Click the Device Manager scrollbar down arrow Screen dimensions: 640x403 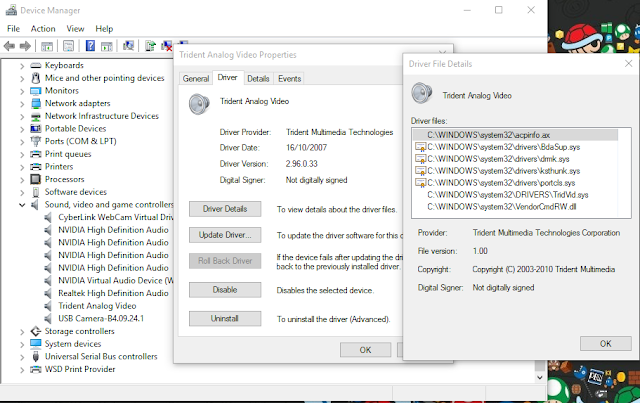[x=540, y=377]
